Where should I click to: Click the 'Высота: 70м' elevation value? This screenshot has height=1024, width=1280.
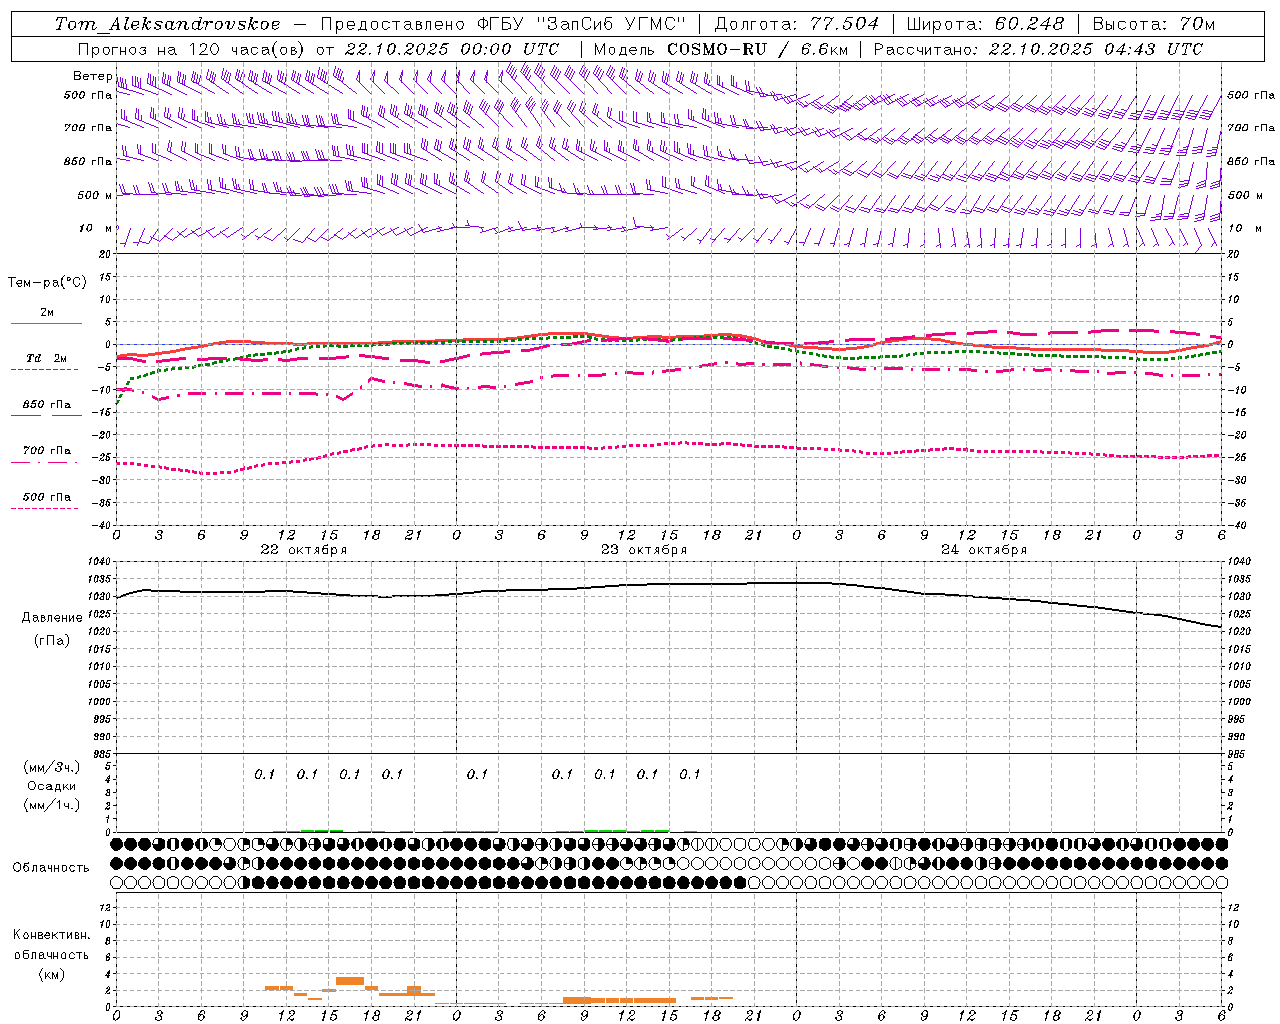(1154, 24)
